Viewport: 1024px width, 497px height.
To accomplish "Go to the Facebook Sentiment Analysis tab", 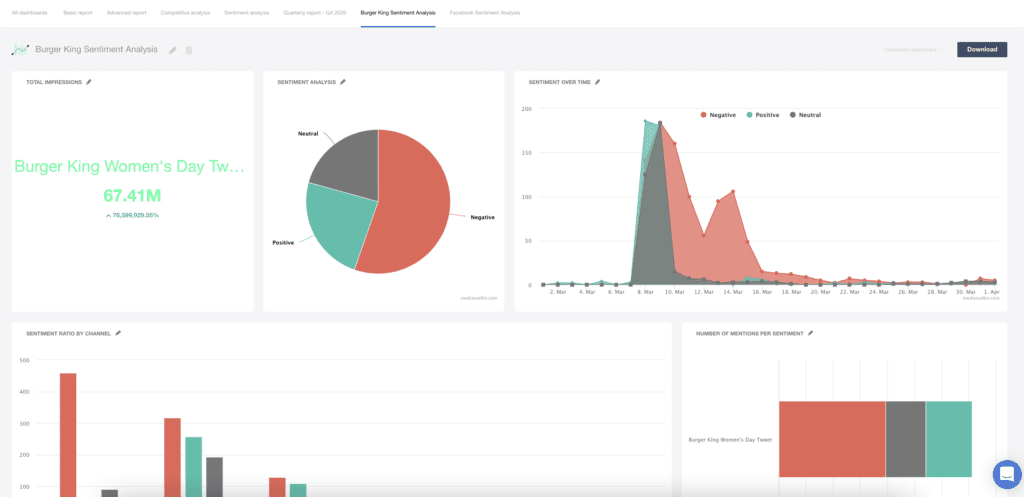I will click(488, 12).
